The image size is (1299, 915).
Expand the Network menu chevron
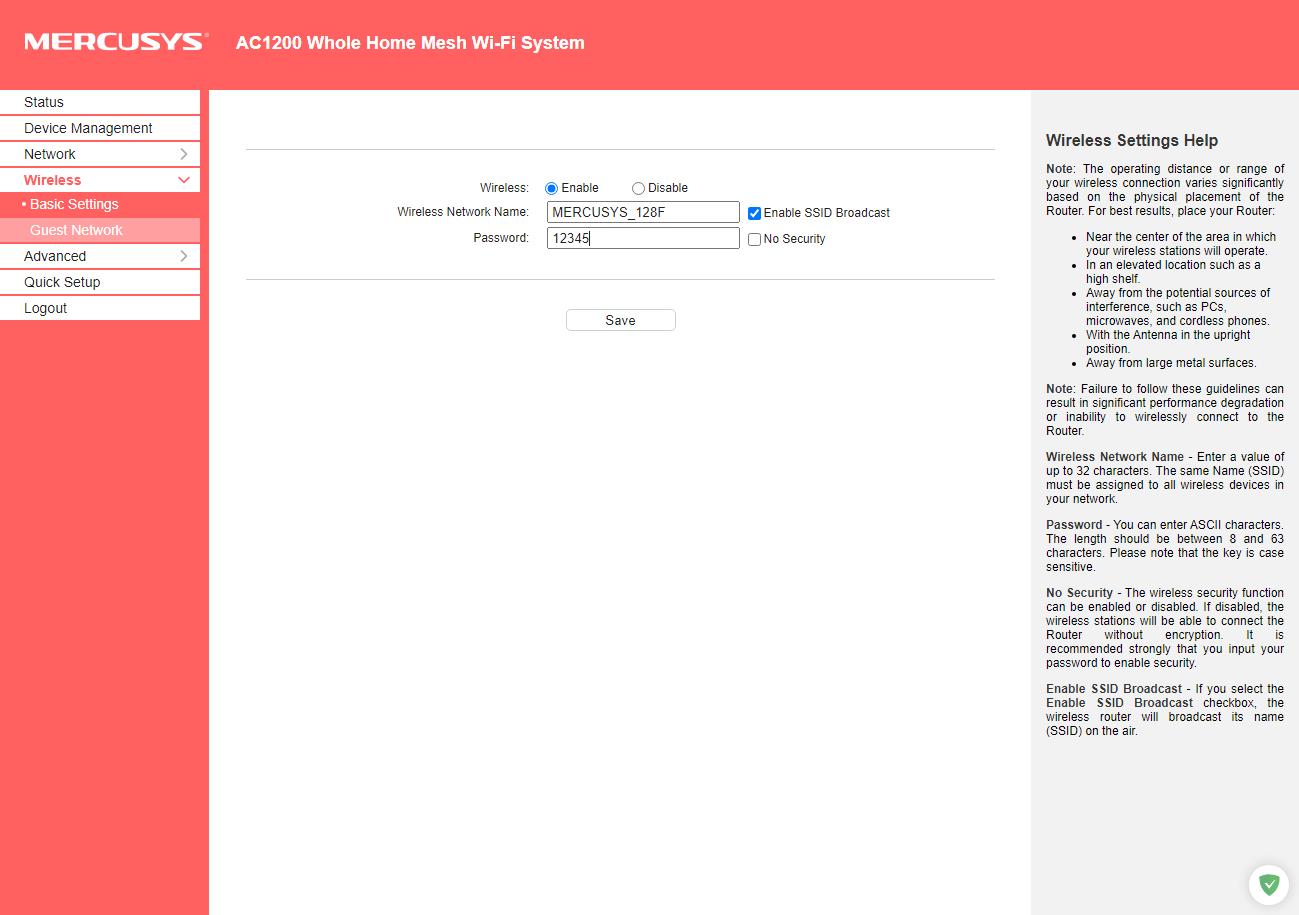(x=183, y=154)
